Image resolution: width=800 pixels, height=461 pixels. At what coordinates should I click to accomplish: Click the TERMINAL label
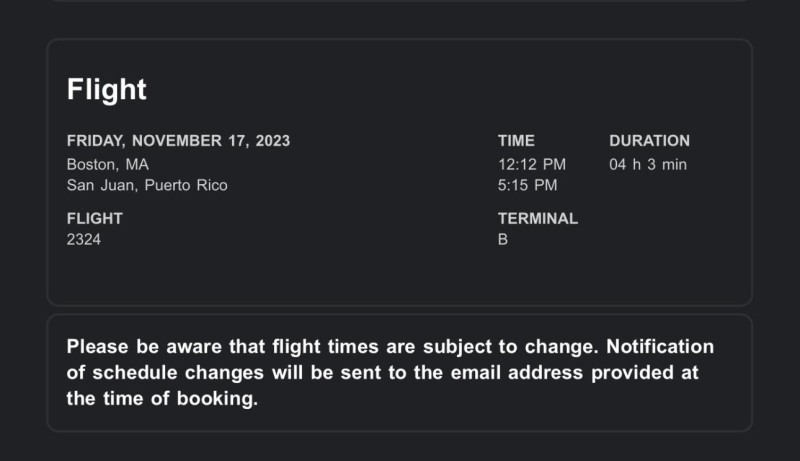coord(538,218)
